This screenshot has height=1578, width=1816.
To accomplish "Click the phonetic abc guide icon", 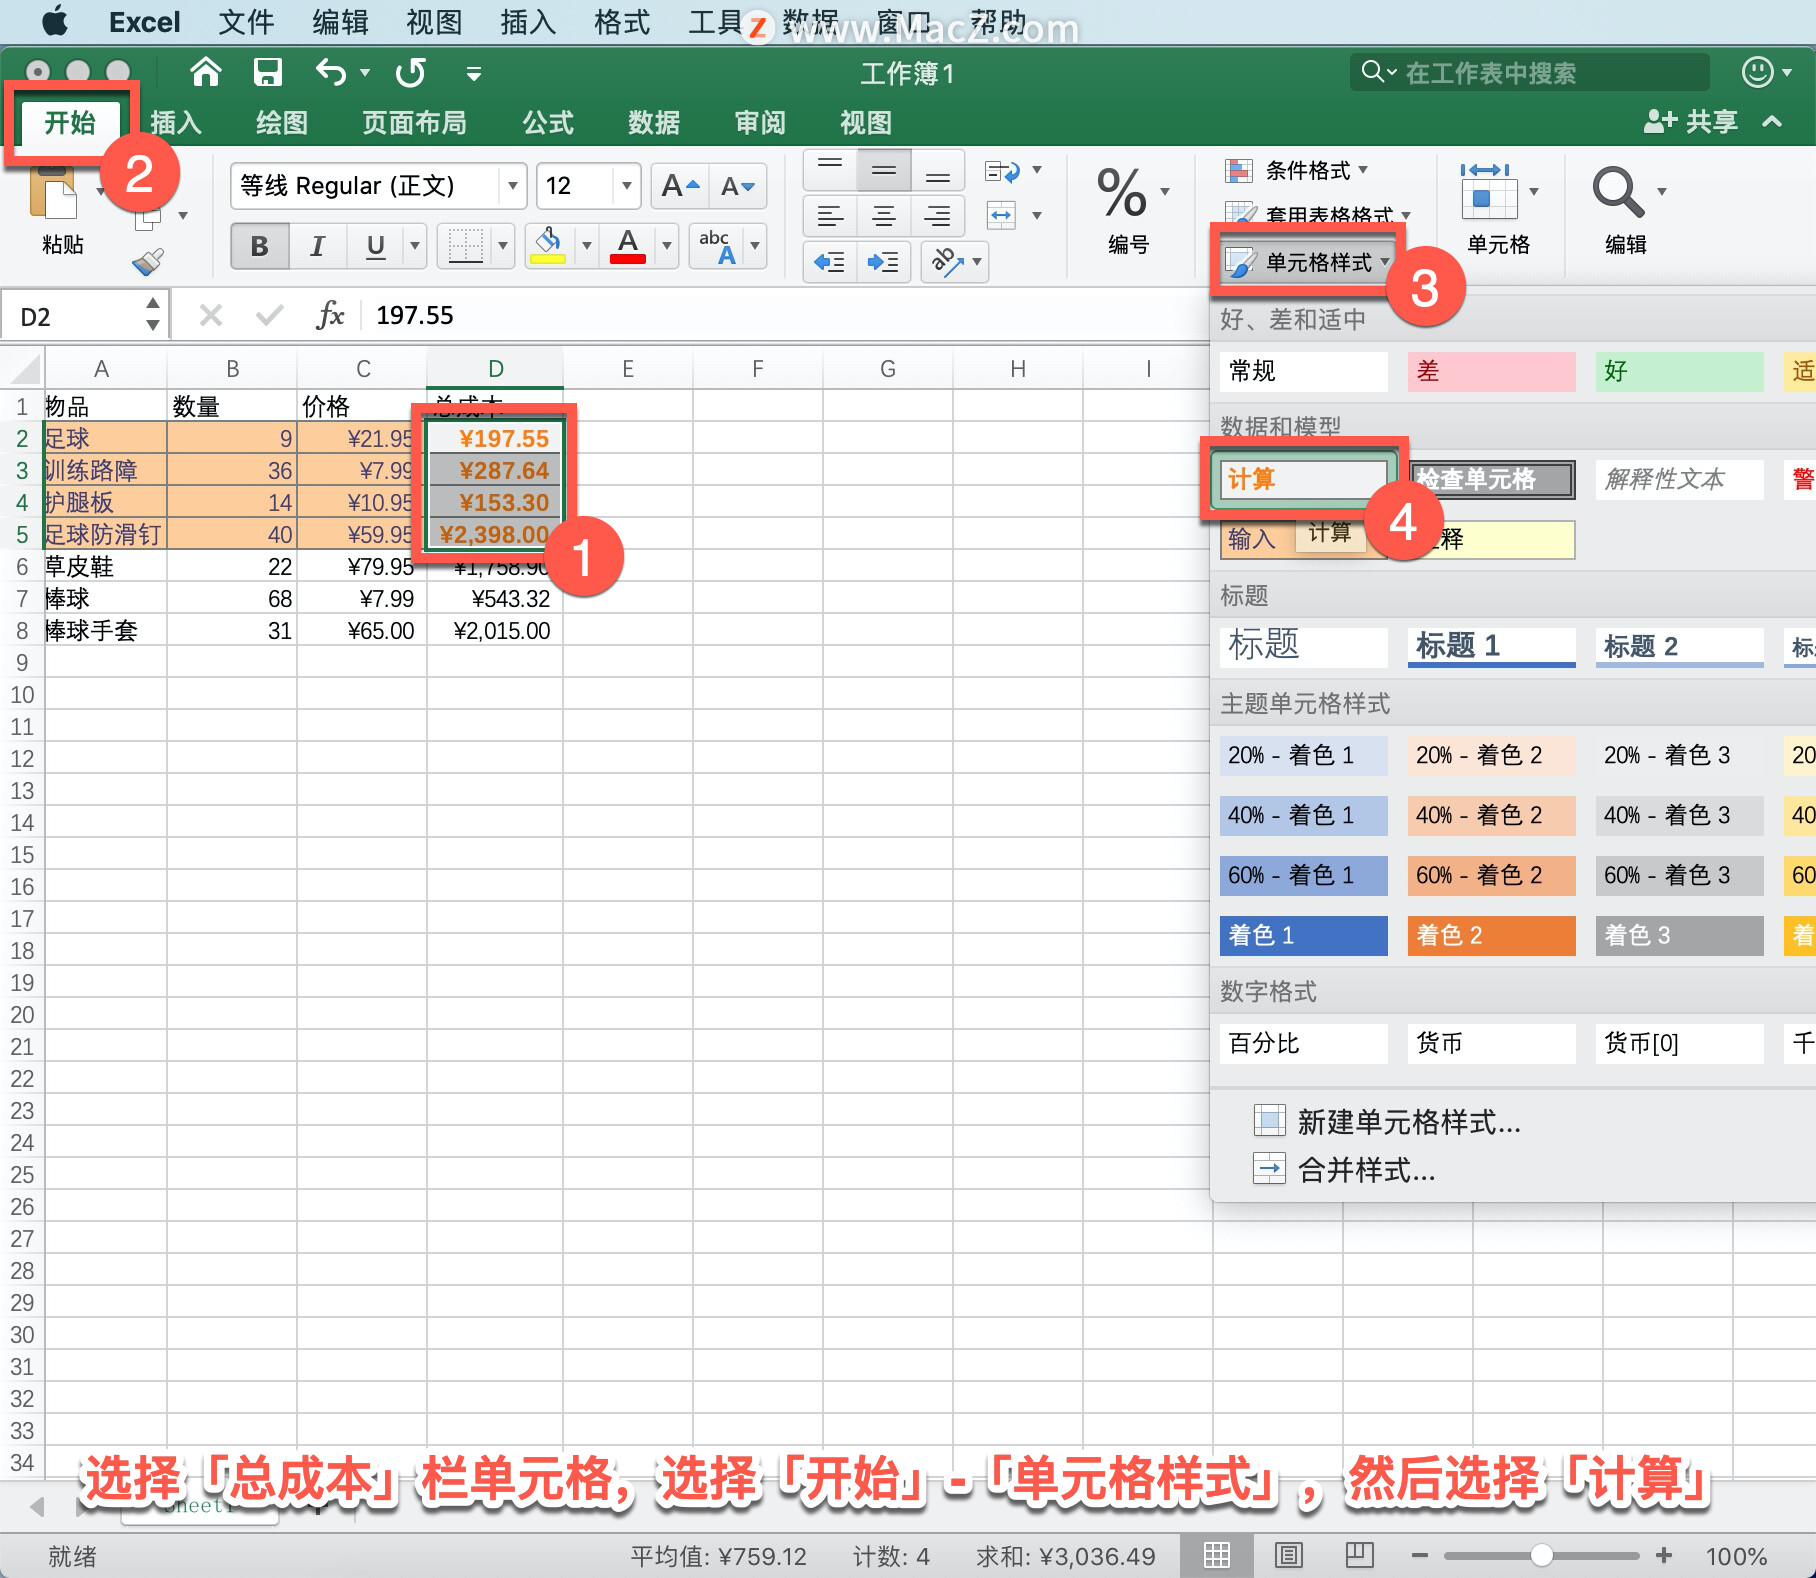I will pos(717,245).
